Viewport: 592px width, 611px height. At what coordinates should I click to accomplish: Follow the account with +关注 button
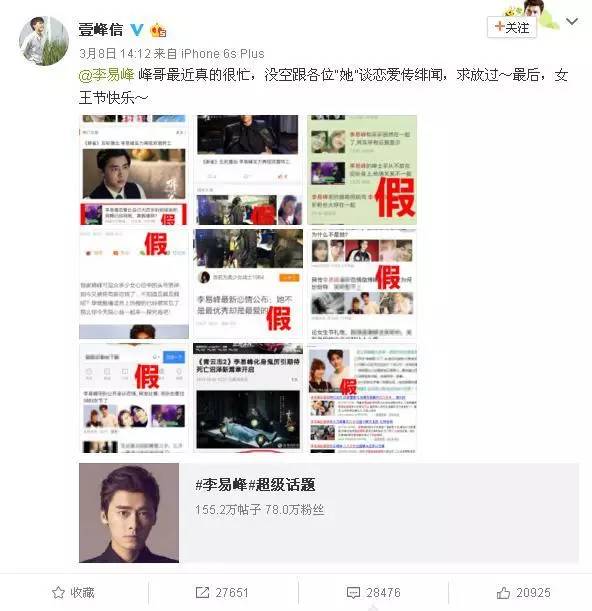(512, 27)
